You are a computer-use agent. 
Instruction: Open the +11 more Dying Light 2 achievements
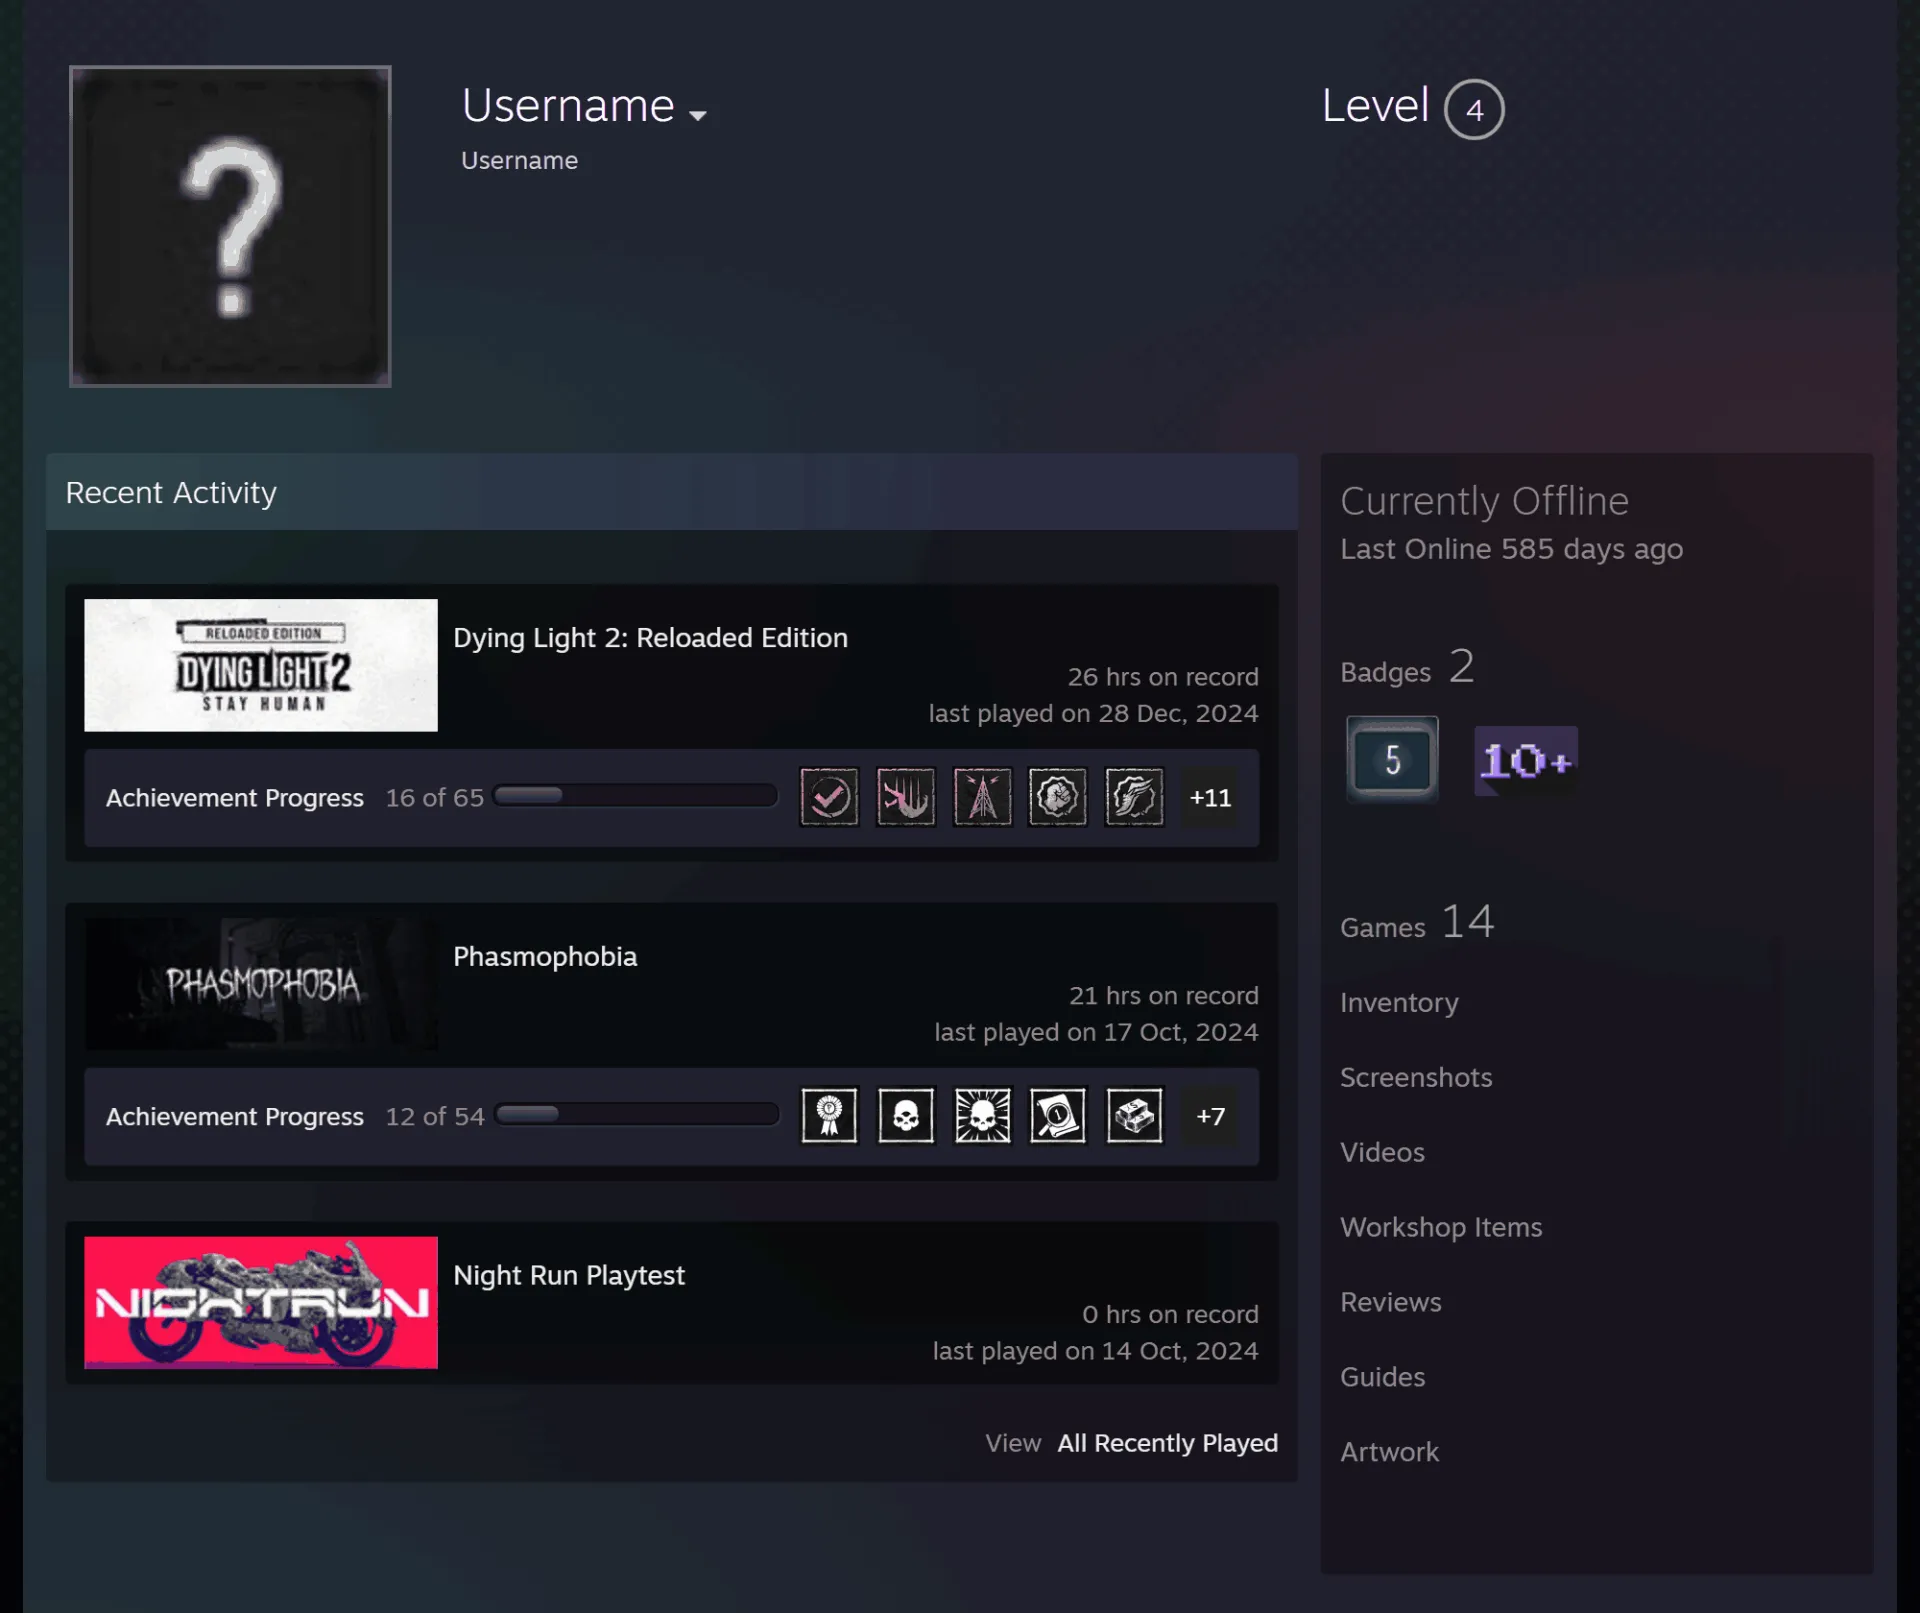click(1210, 797)
